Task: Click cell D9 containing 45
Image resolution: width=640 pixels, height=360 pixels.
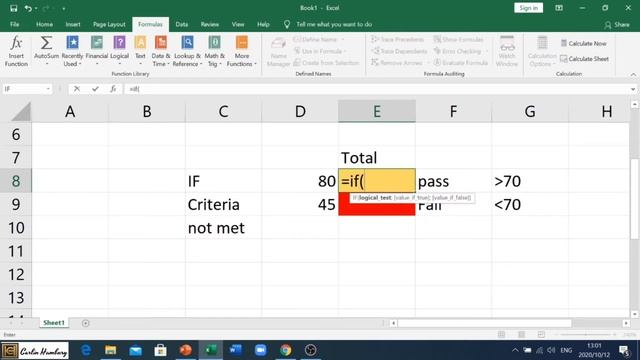Action: [x=300, y=204]
